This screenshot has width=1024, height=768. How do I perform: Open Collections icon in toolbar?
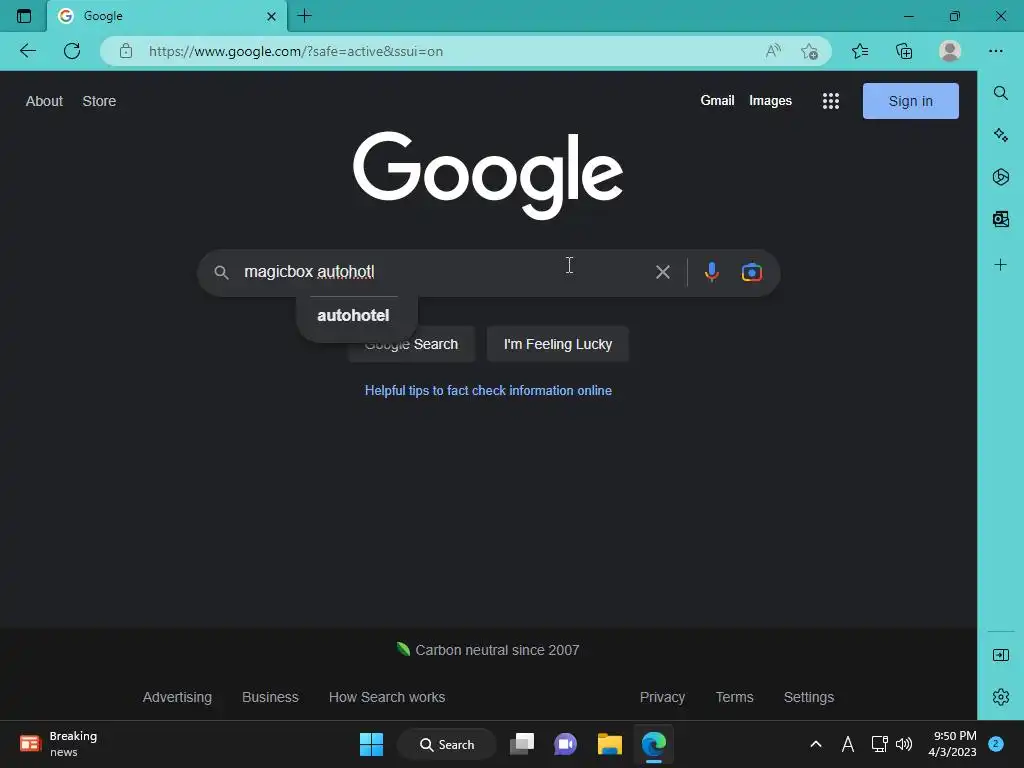904,51
